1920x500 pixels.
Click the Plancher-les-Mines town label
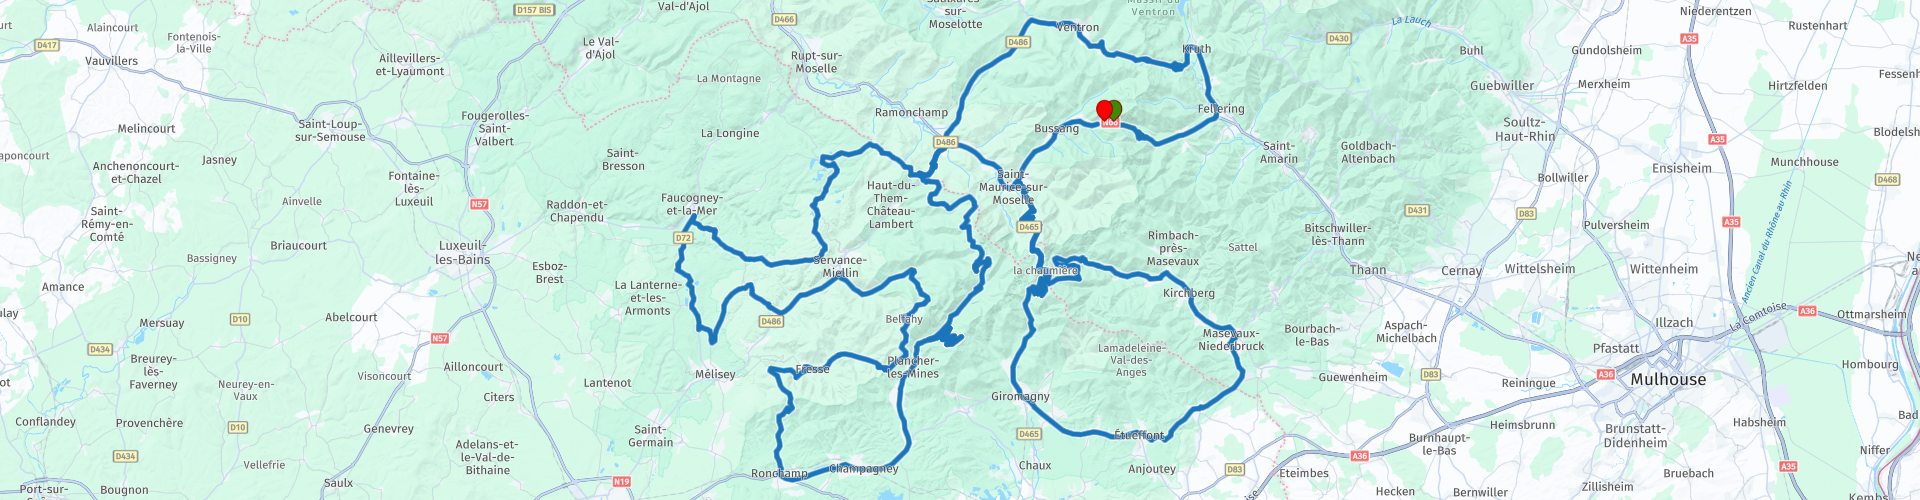913,367
